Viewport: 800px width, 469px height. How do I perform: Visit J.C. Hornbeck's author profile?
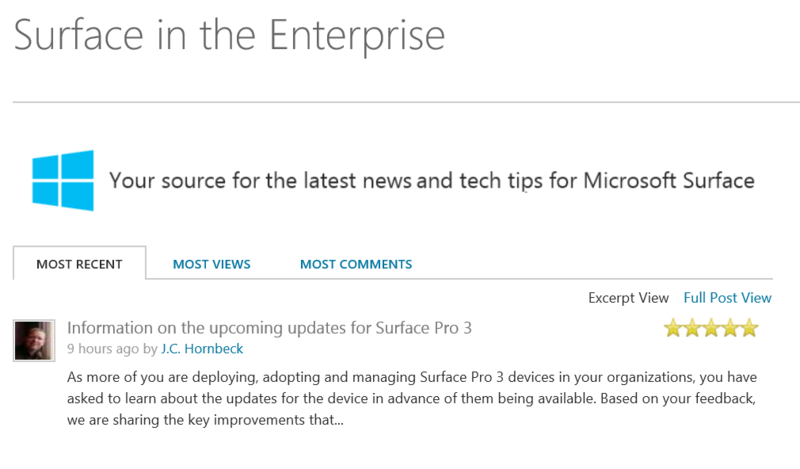point(201,349)
